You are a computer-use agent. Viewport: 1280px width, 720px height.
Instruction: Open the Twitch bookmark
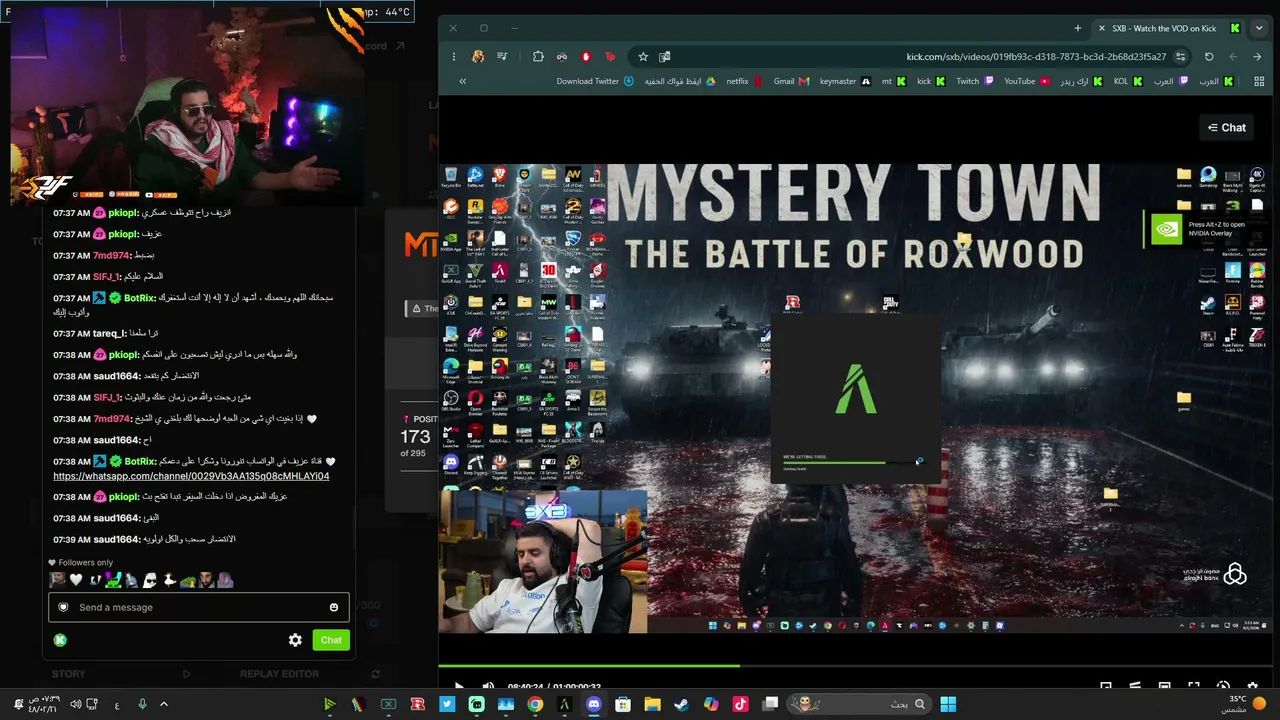pos(973,81)
